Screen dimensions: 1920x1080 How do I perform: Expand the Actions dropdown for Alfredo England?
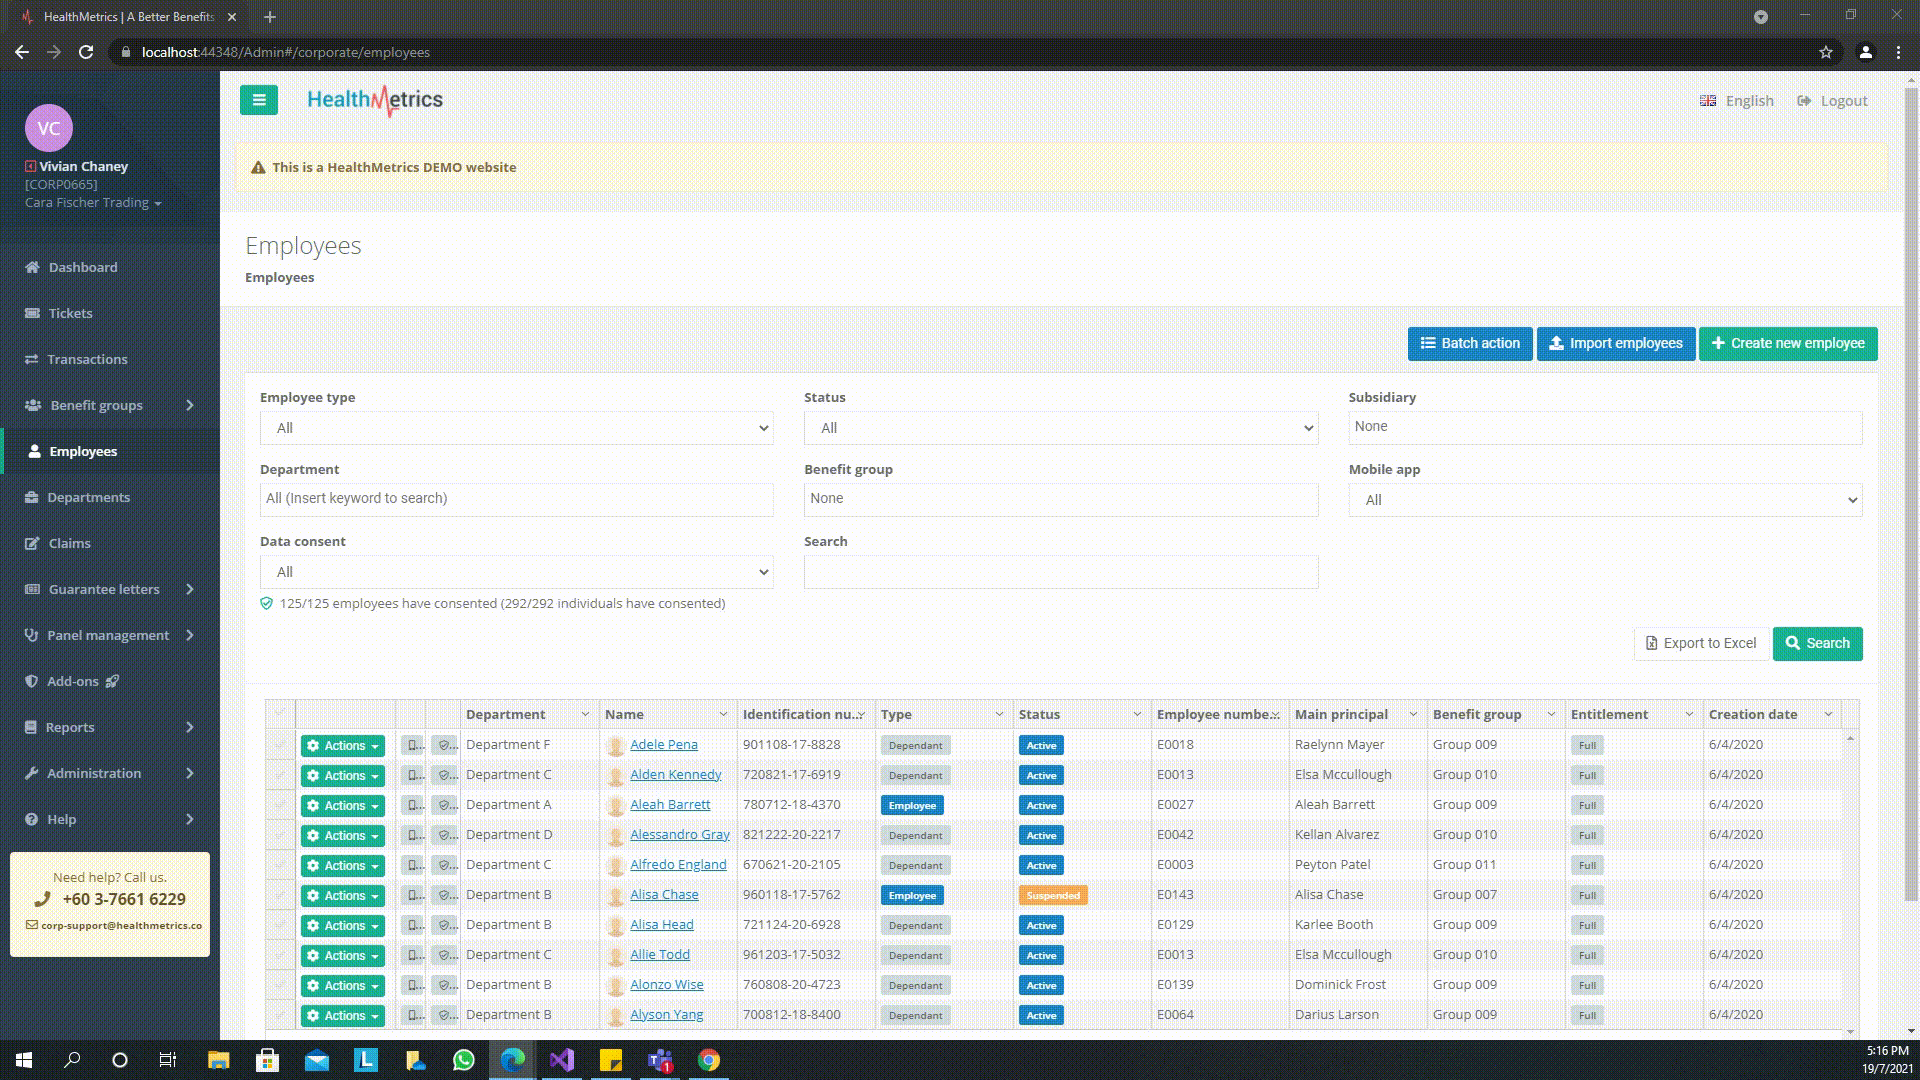click(342, 866)
